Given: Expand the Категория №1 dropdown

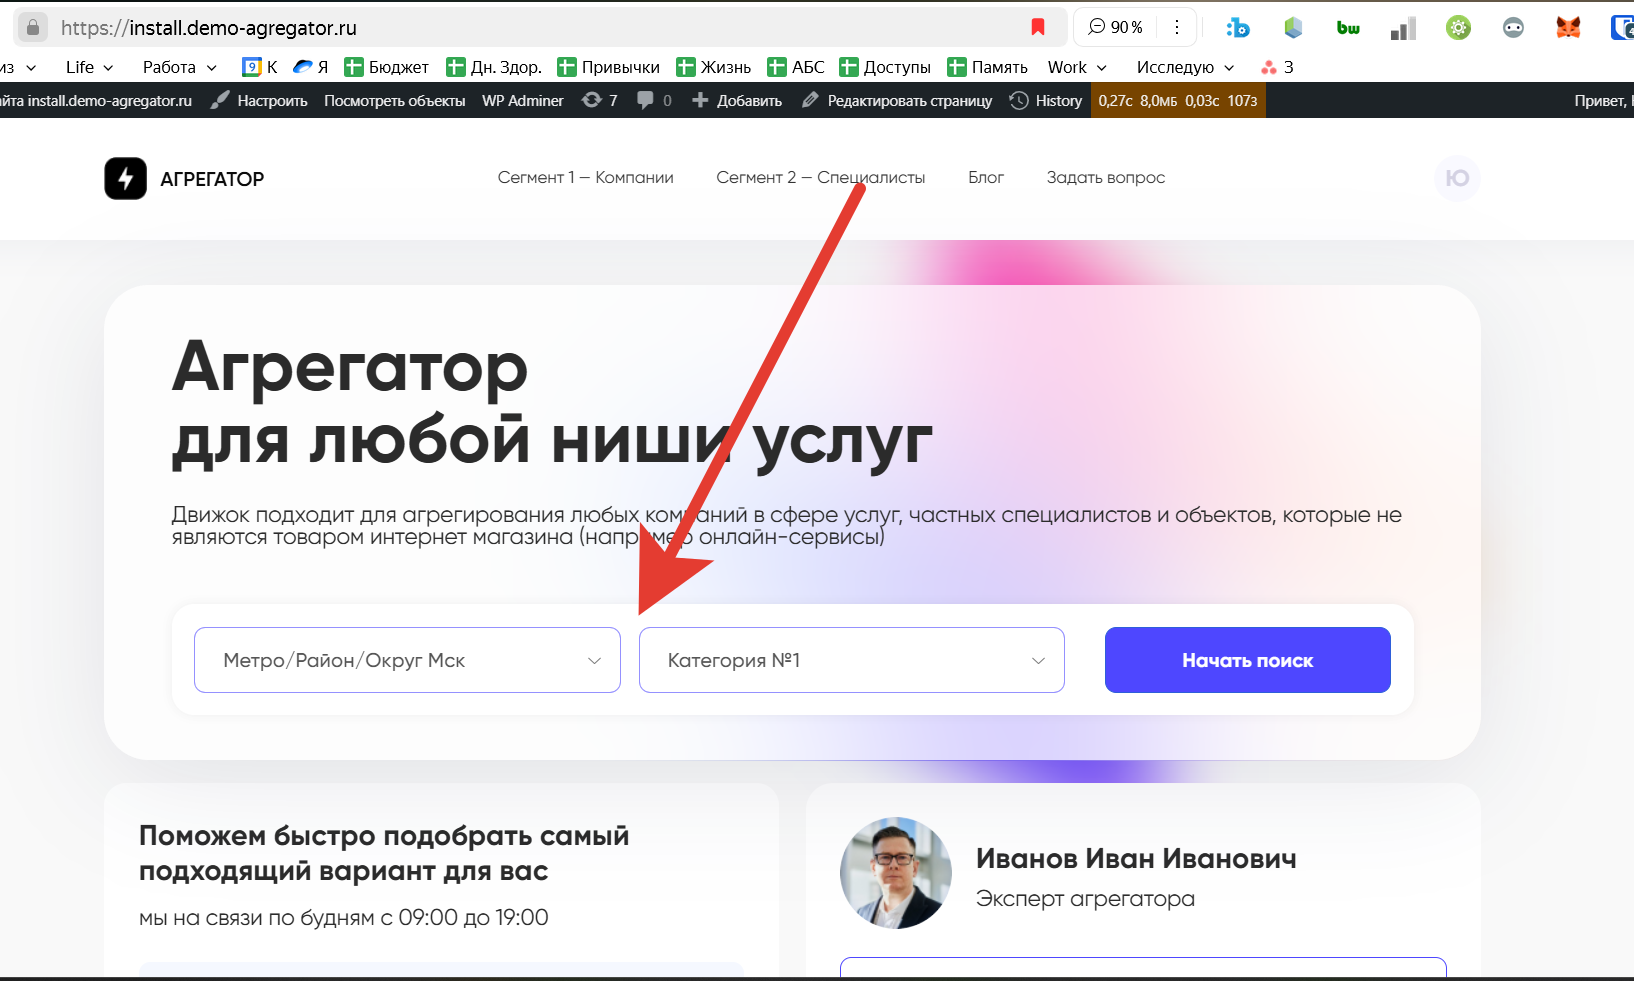Looking at the screenshot, I should (851, 660).
